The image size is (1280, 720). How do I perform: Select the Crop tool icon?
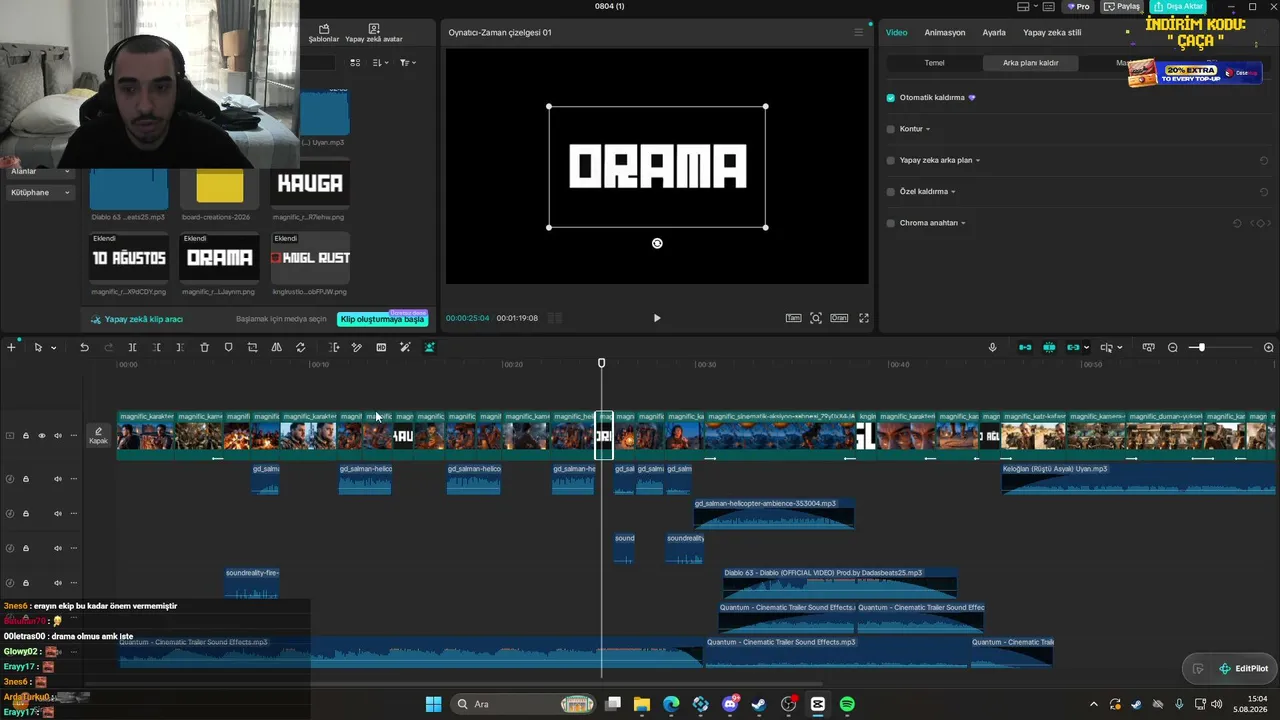(252, 347)
